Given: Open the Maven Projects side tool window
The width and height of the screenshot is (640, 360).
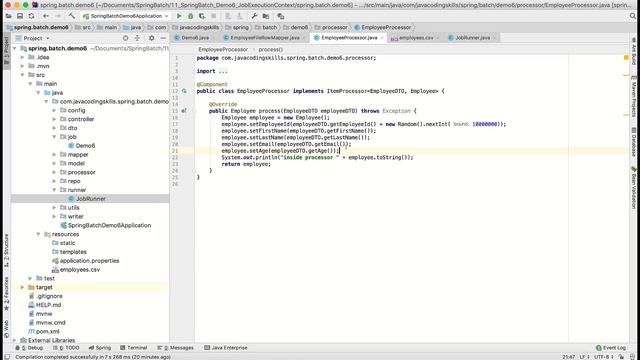Looking at the screenshot, I should [x=633, y=97].
